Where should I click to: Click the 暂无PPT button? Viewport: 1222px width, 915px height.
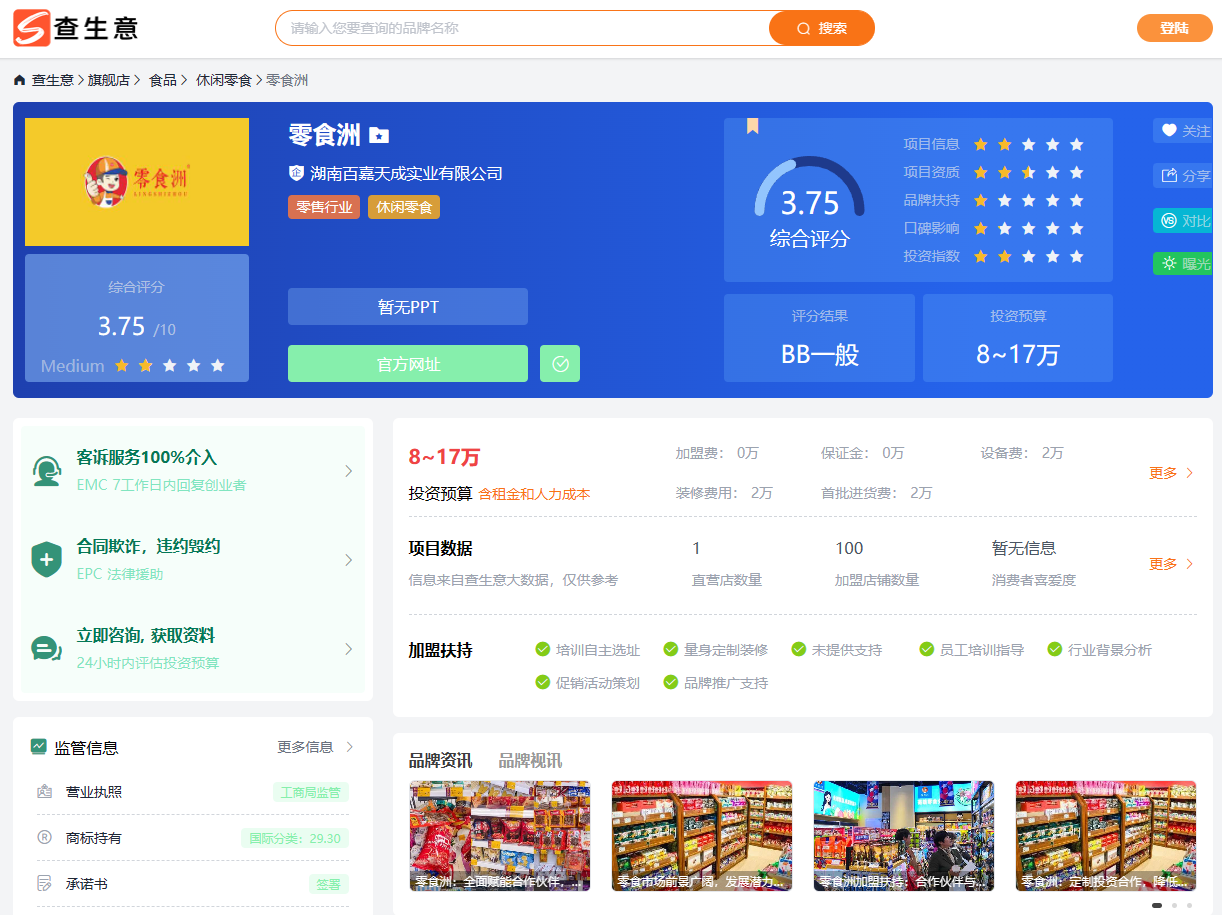pos(408,307)
